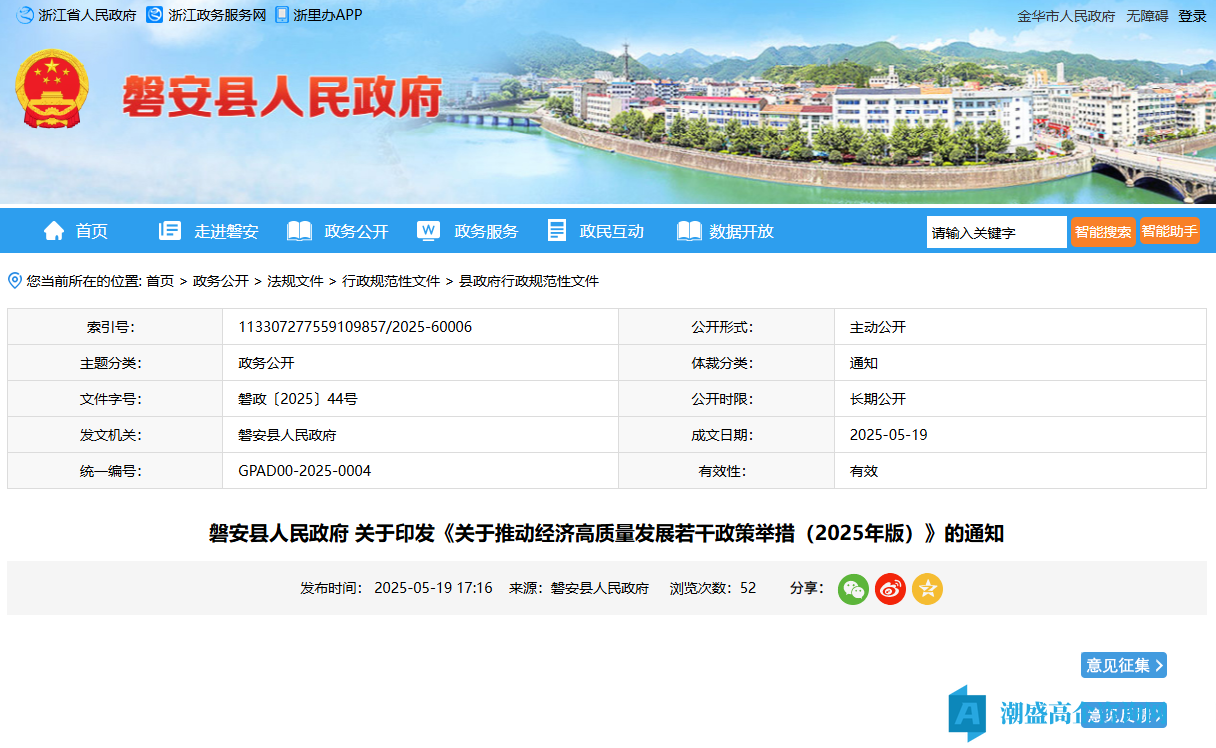Share the article to Weibo

click(x=890, y=589)
